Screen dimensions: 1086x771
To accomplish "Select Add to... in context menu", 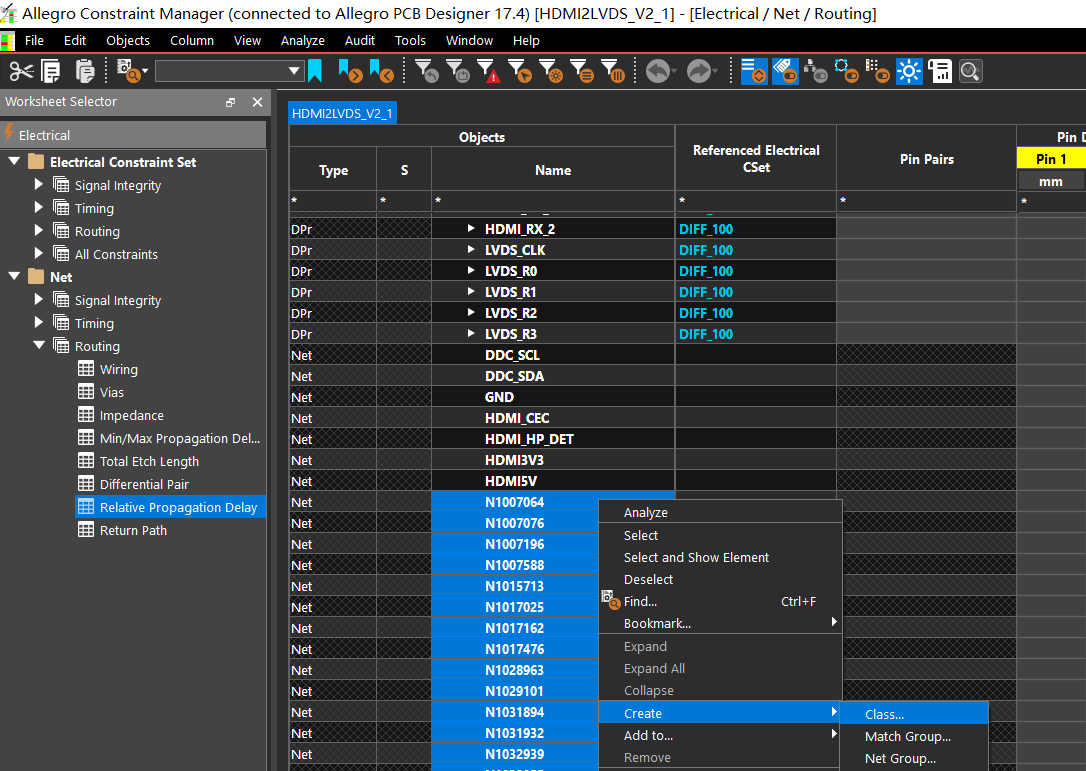I will coord(720,736).
